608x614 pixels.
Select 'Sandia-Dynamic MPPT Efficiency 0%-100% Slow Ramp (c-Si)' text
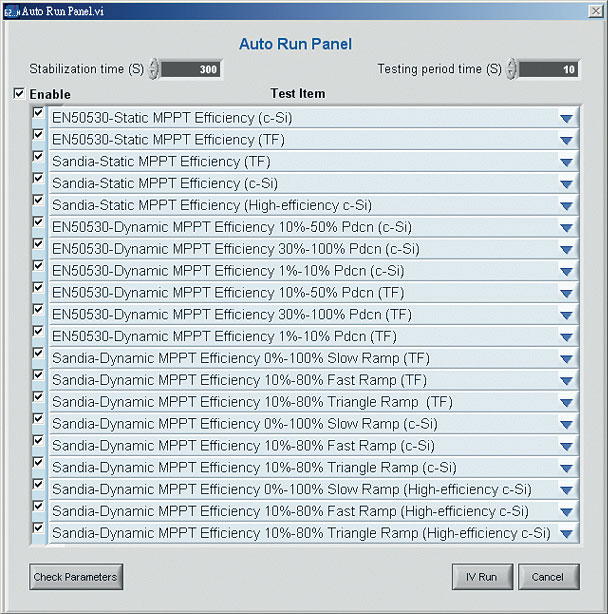[245, 424]
